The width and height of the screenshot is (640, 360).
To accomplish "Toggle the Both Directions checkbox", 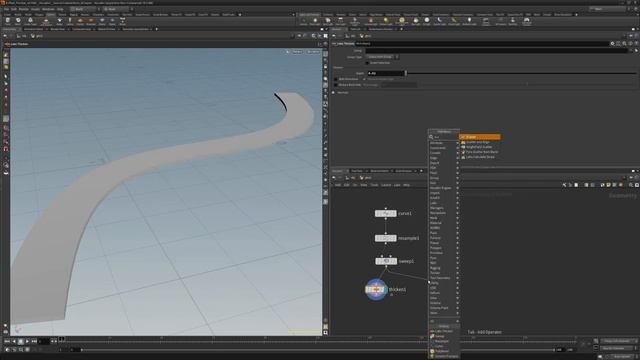I will pos(336,79).
